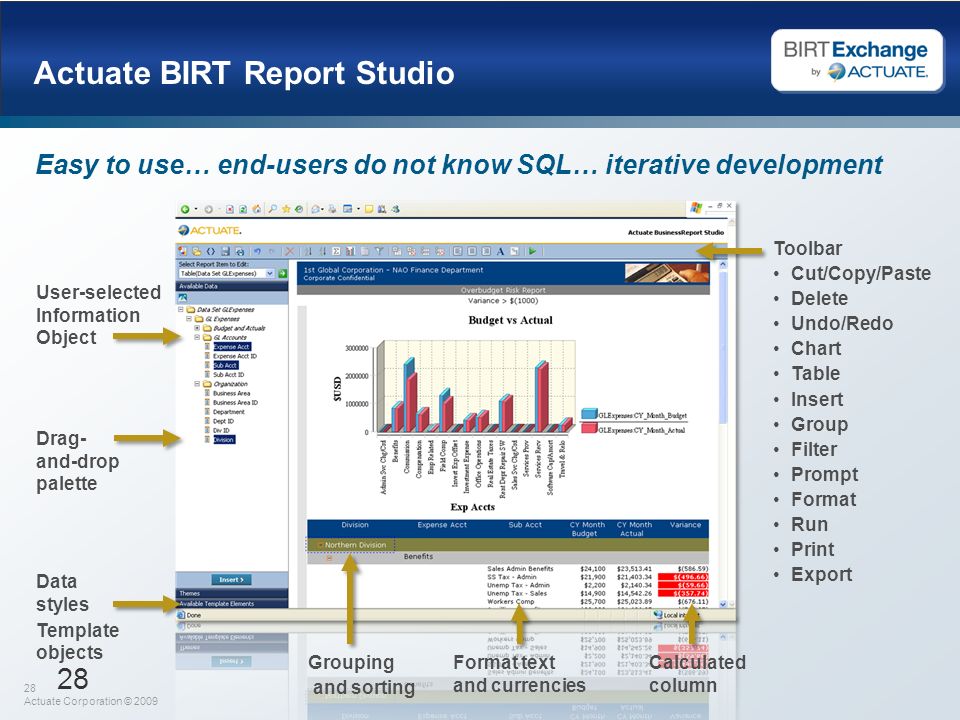
Task: Open browser History icon
Action: pos(299,209)
